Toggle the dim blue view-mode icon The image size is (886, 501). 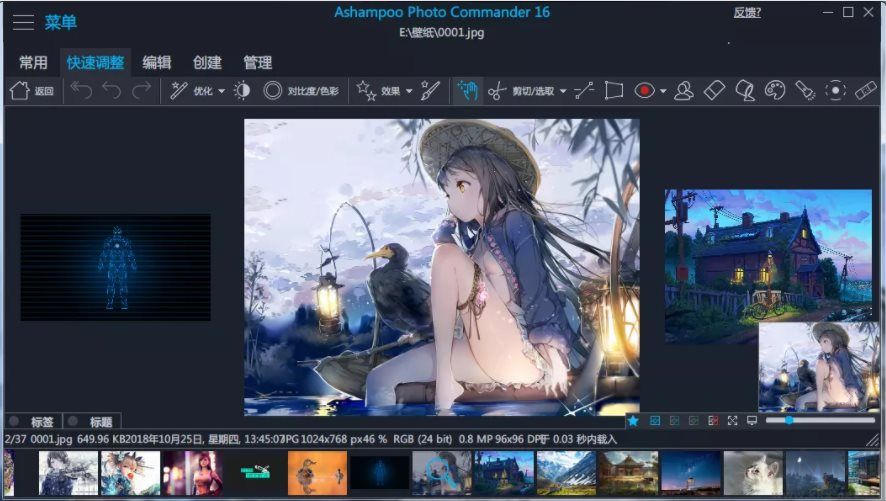pyautogui.click(x=674, y=421)
